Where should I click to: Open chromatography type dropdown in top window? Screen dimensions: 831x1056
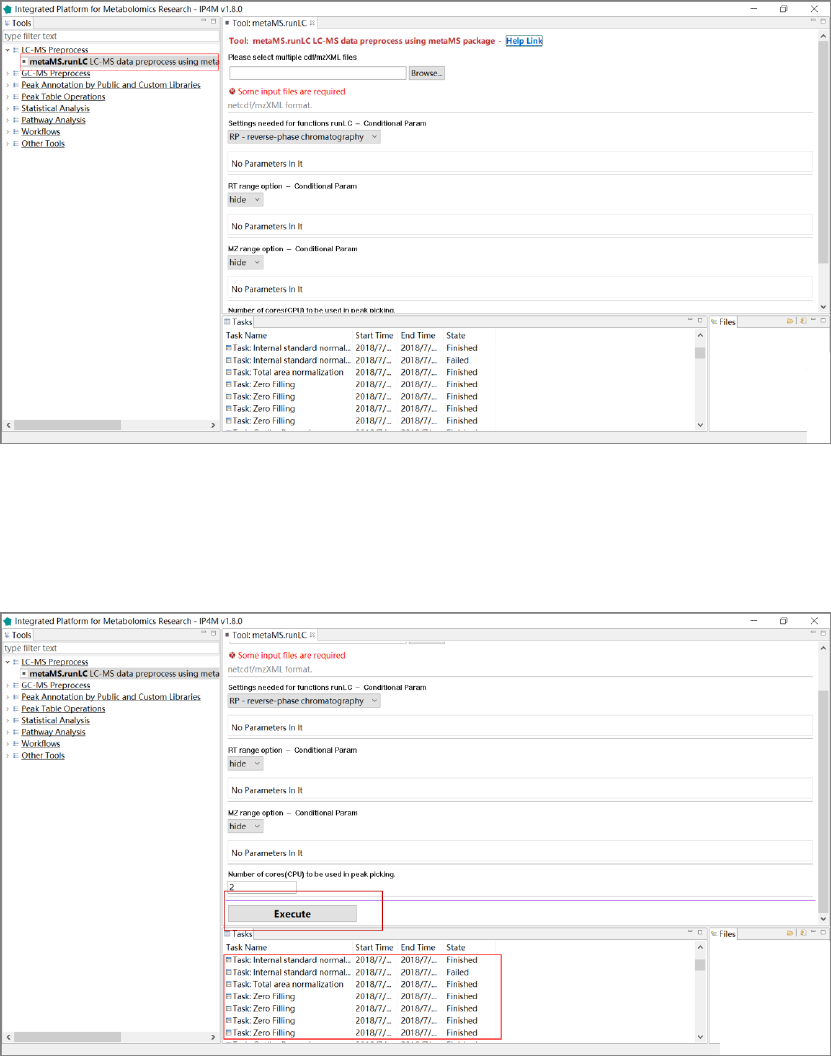pos(304,137)
